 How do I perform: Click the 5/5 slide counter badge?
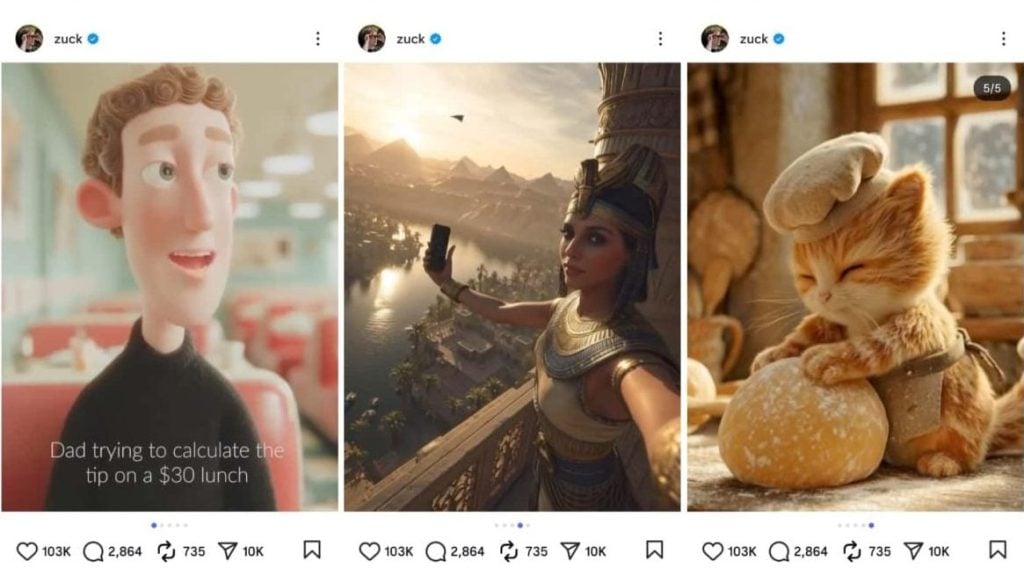tap(992, 88)
